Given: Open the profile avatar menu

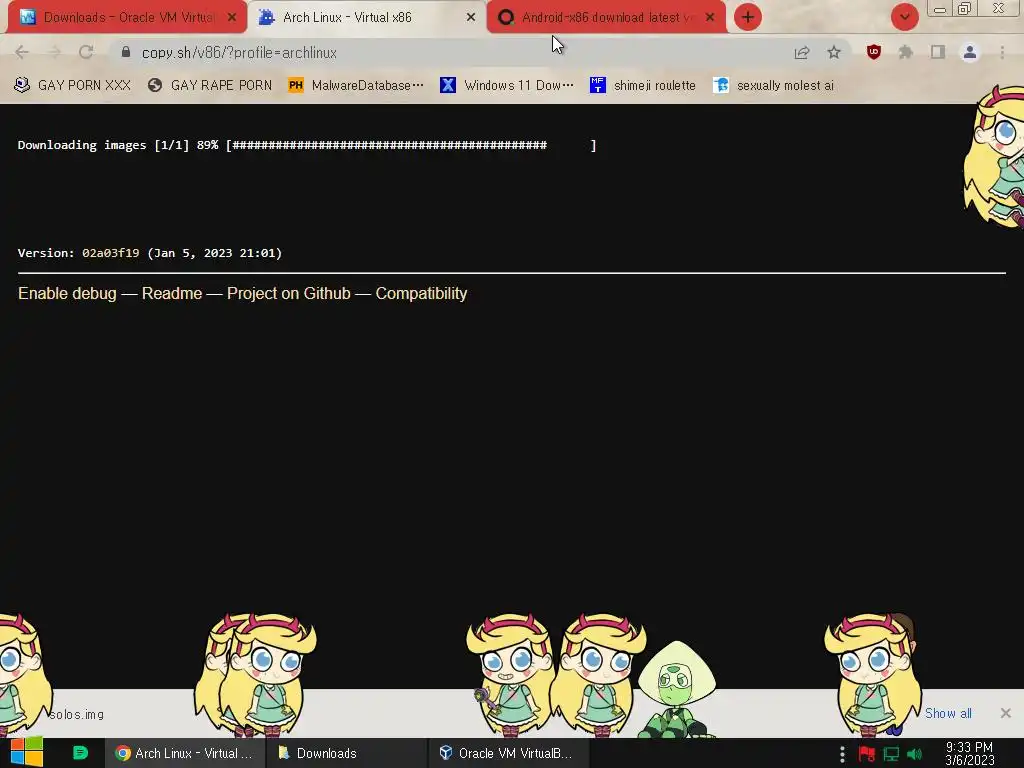Looking at the screenshot, I should coord(970,52).
